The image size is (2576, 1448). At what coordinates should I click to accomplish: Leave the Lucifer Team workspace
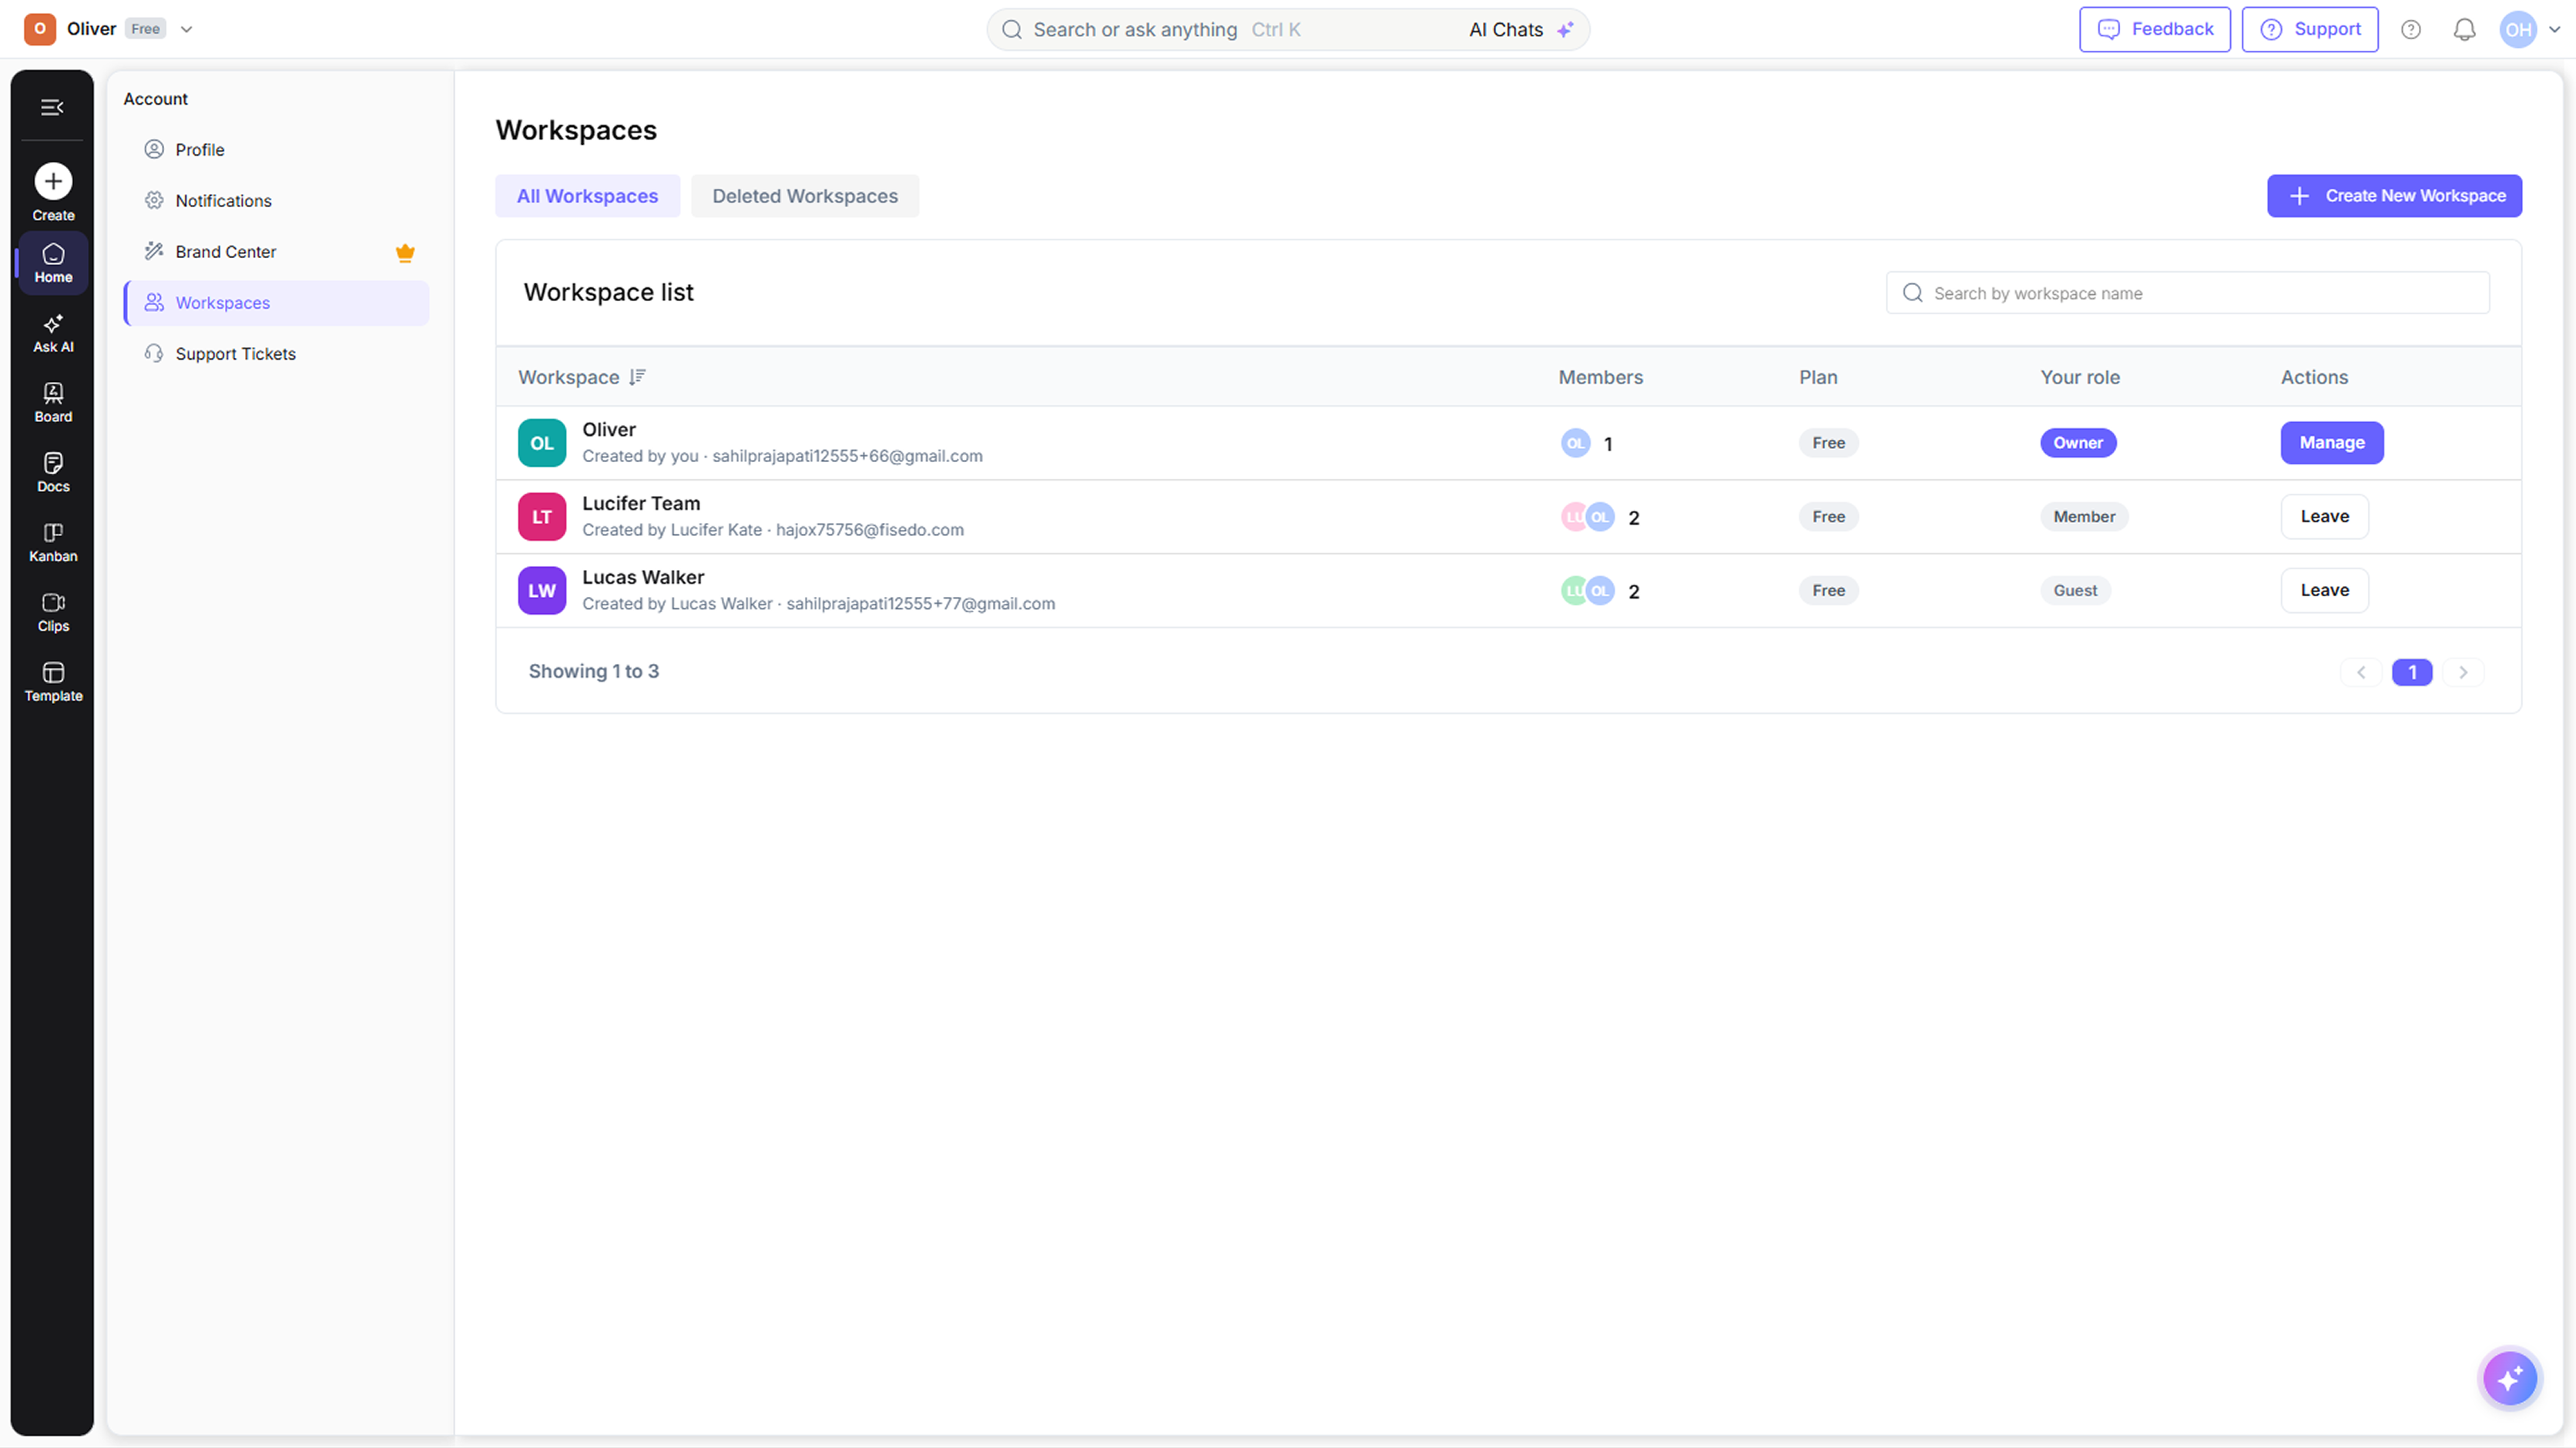coord(2324,517)
